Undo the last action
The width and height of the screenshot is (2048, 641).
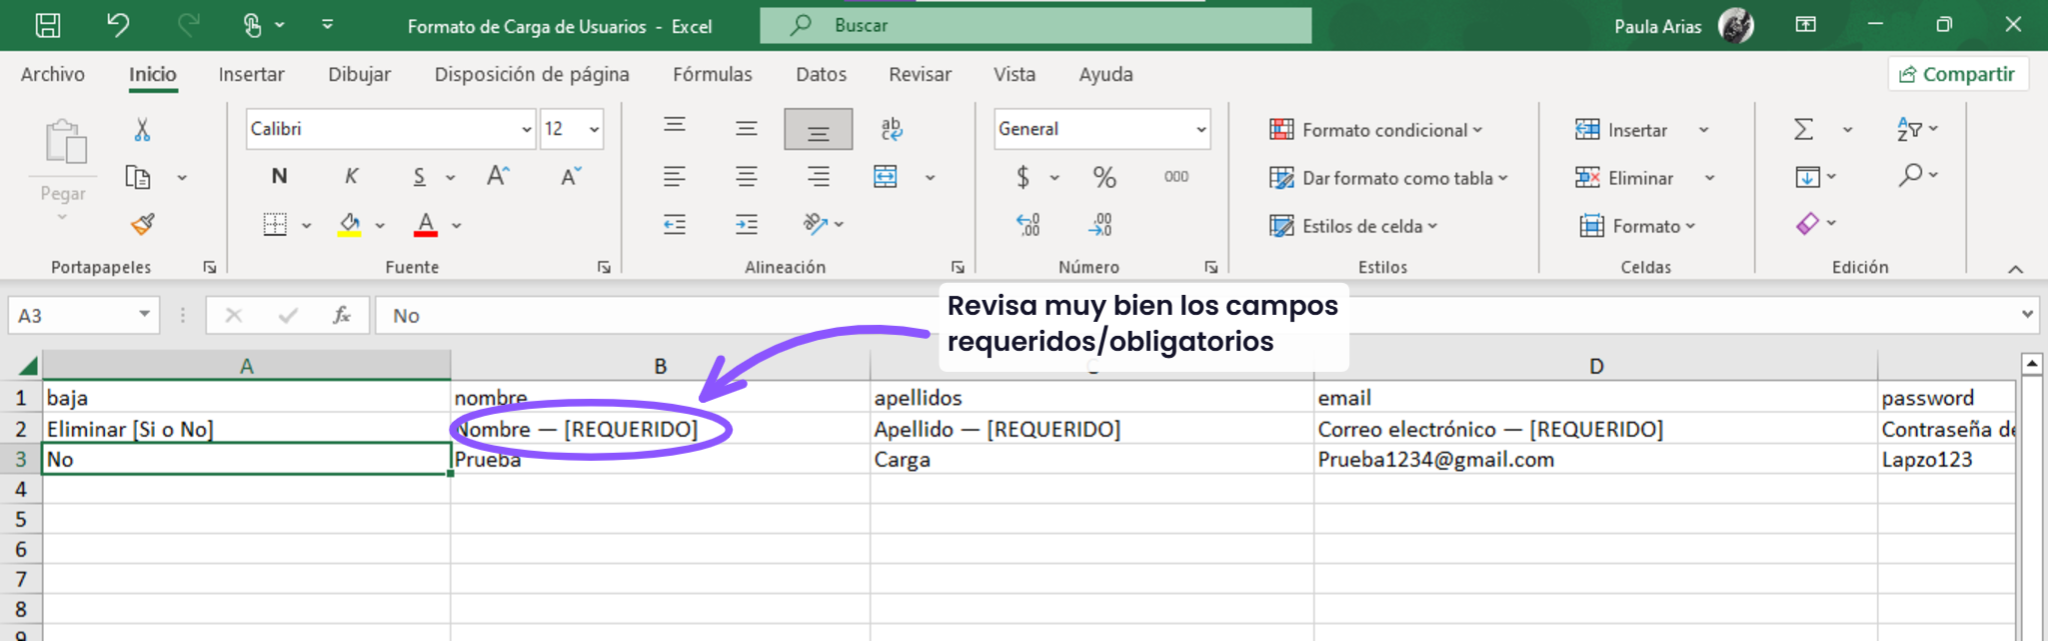[x=118, y=25]
